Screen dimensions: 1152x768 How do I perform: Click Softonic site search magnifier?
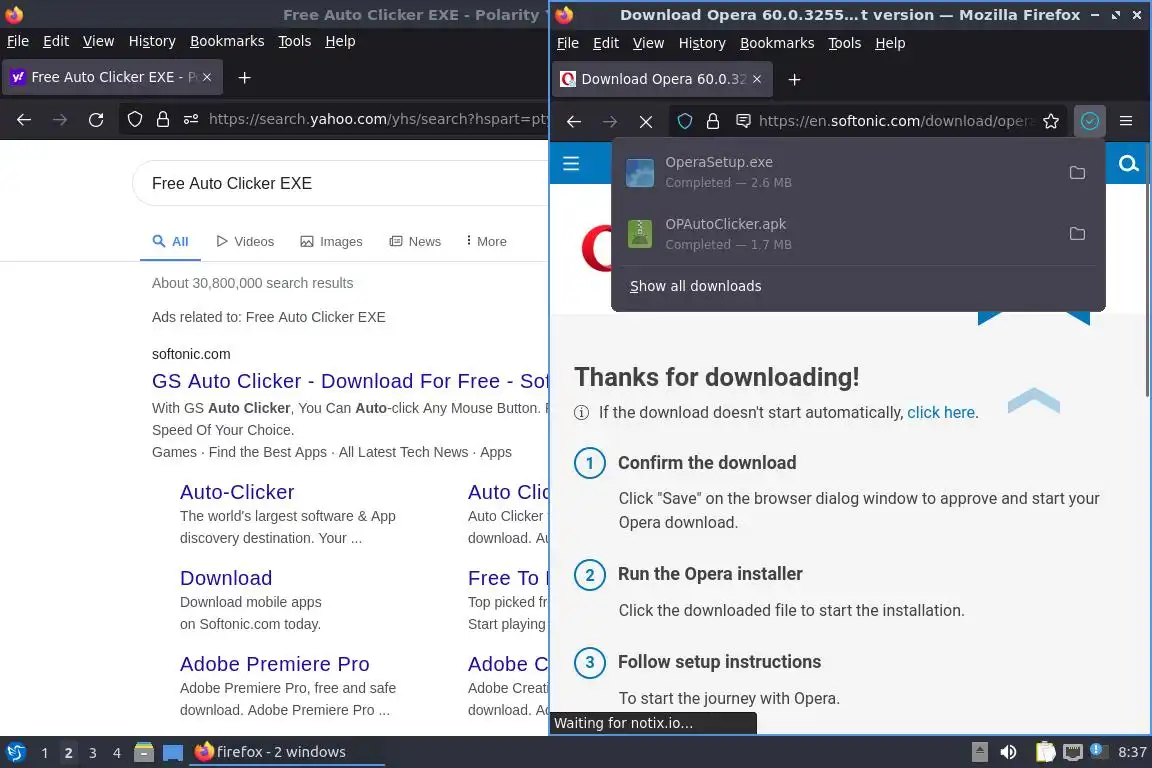coord(1128,163)
